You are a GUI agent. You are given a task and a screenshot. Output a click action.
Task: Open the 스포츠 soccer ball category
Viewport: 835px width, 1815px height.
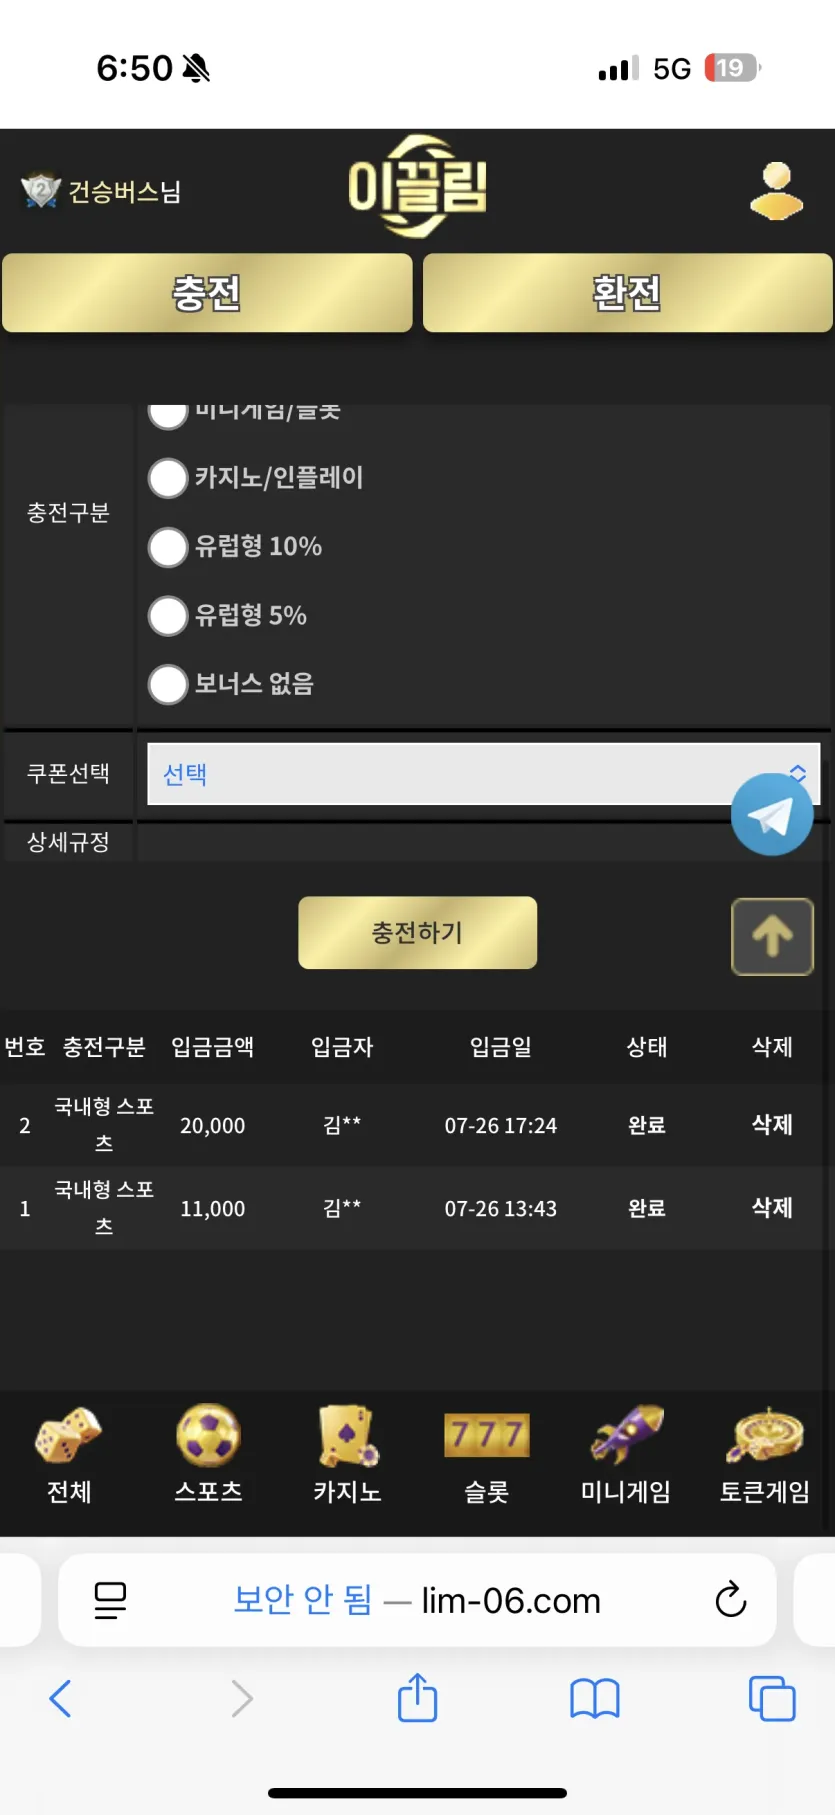coord(208,1454)
